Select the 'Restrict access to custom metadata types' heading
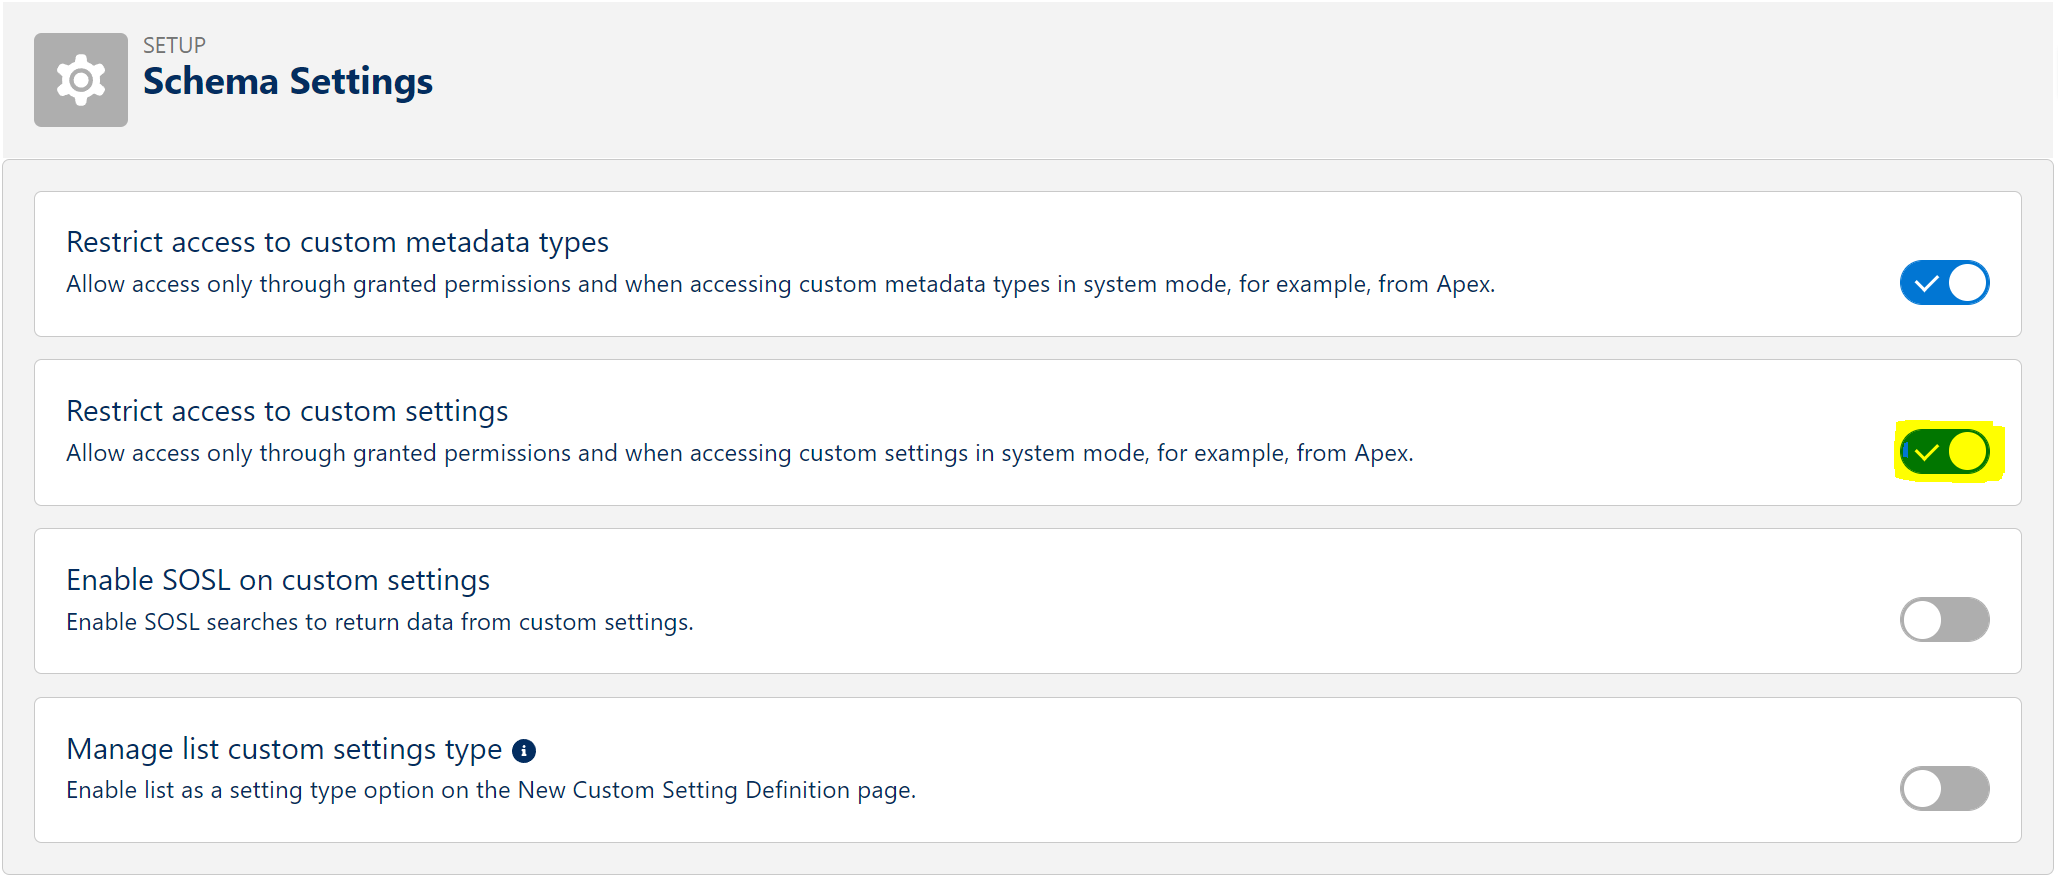 337,242
